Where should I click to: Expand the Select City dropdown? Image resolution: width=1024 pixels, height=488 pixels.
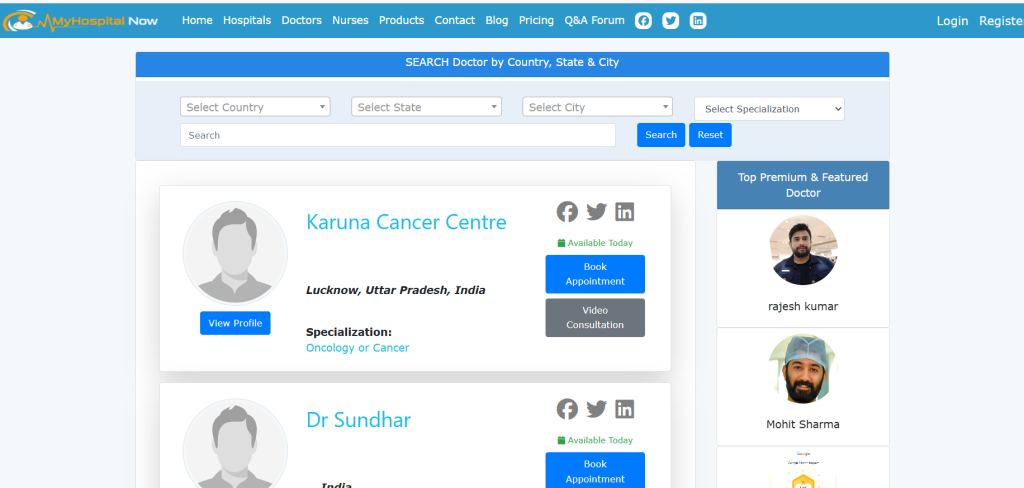tap(598, 107)
